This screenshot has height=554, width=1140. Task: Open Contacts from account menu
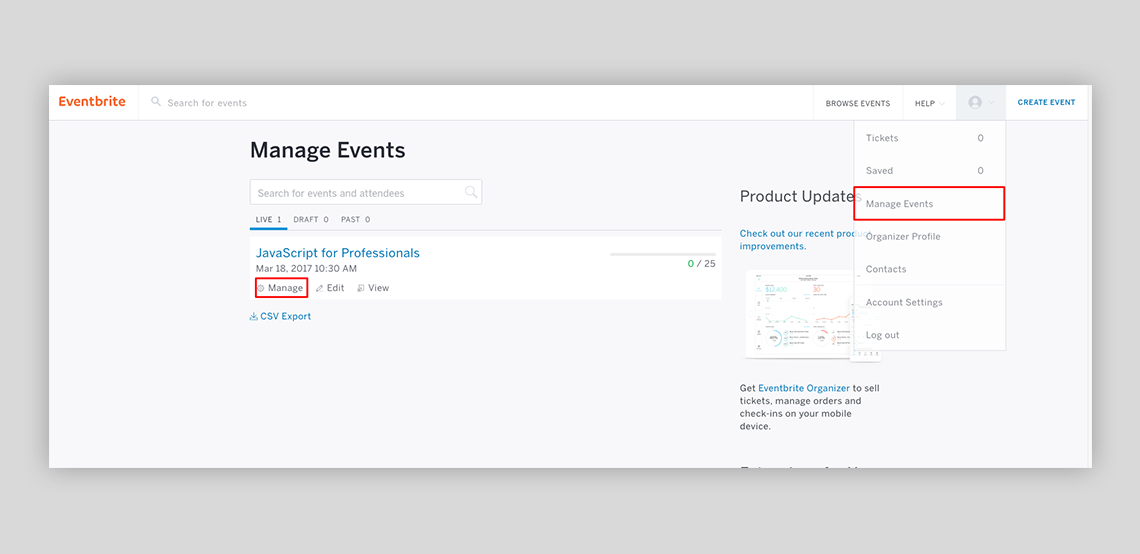[930, 269]
